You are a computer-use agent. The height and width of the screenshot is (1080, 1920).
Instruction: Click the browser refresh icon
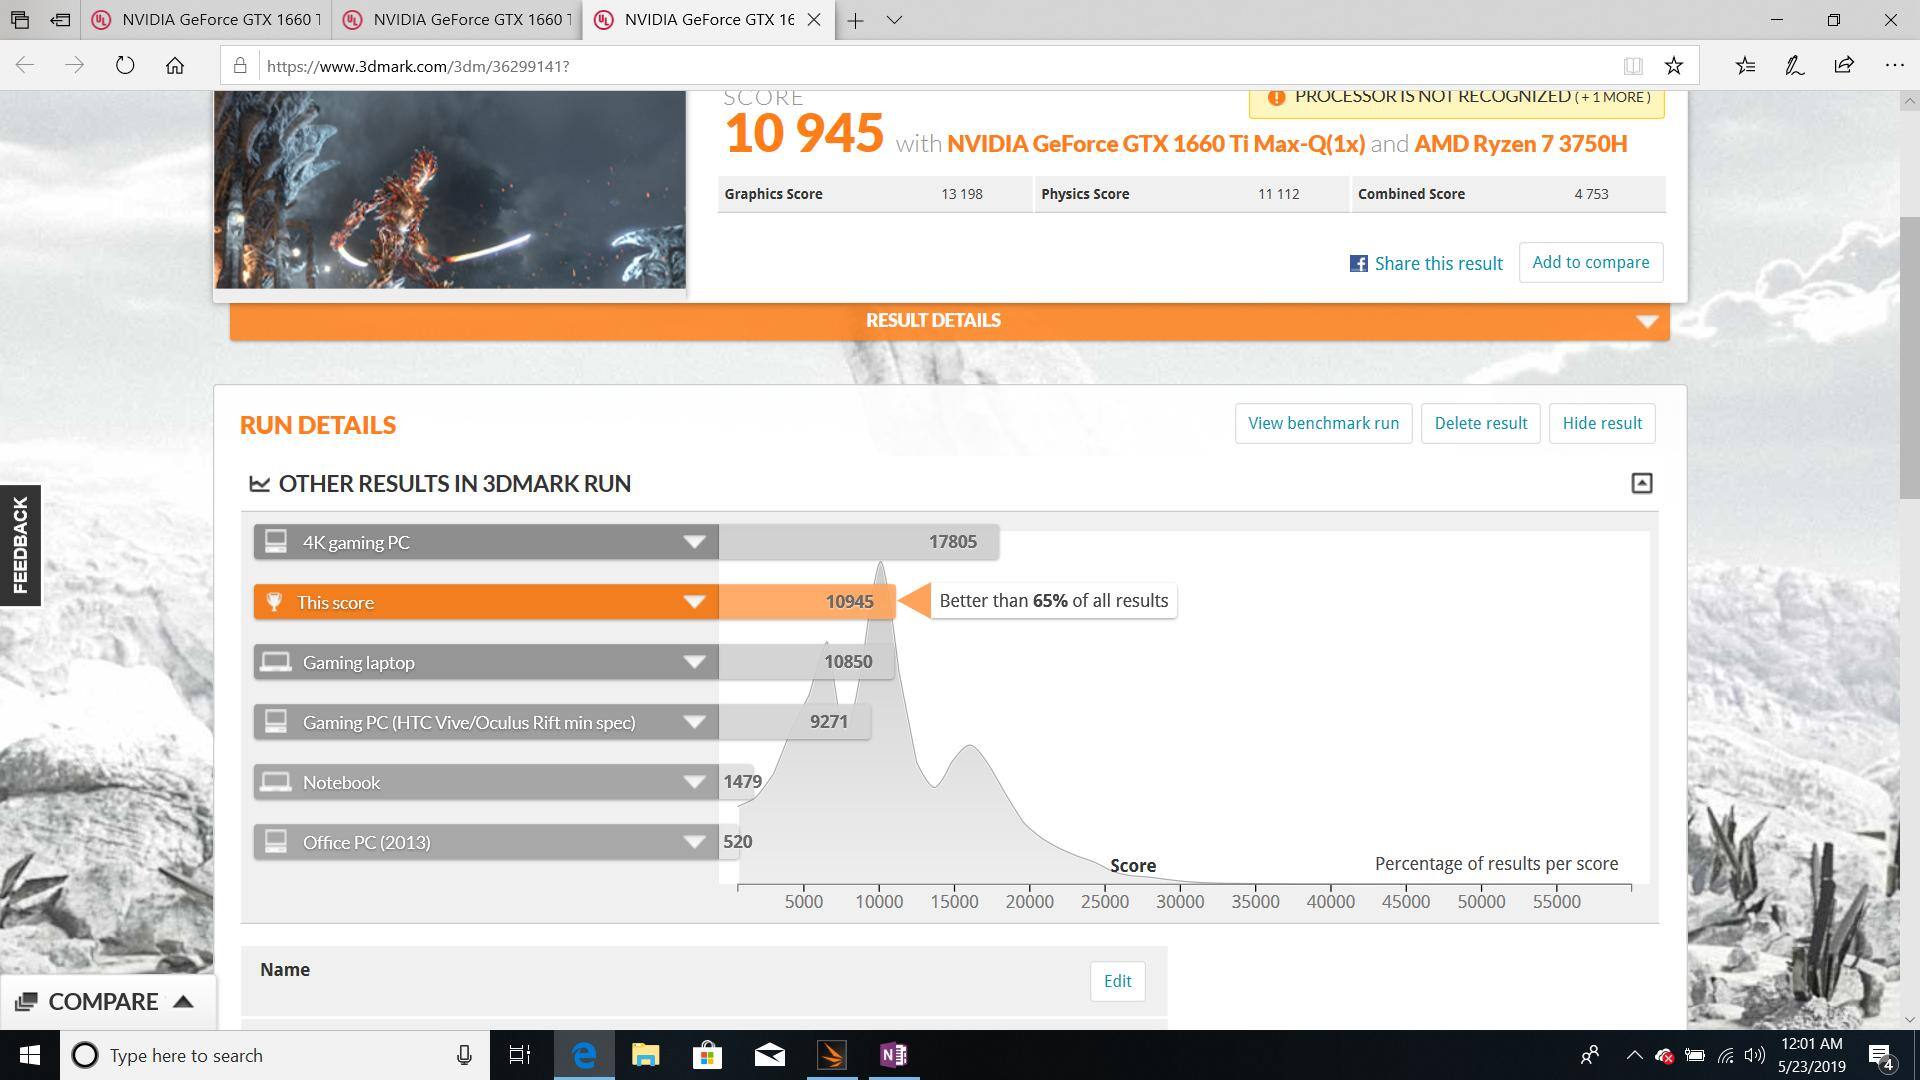(x=125, y=66)
